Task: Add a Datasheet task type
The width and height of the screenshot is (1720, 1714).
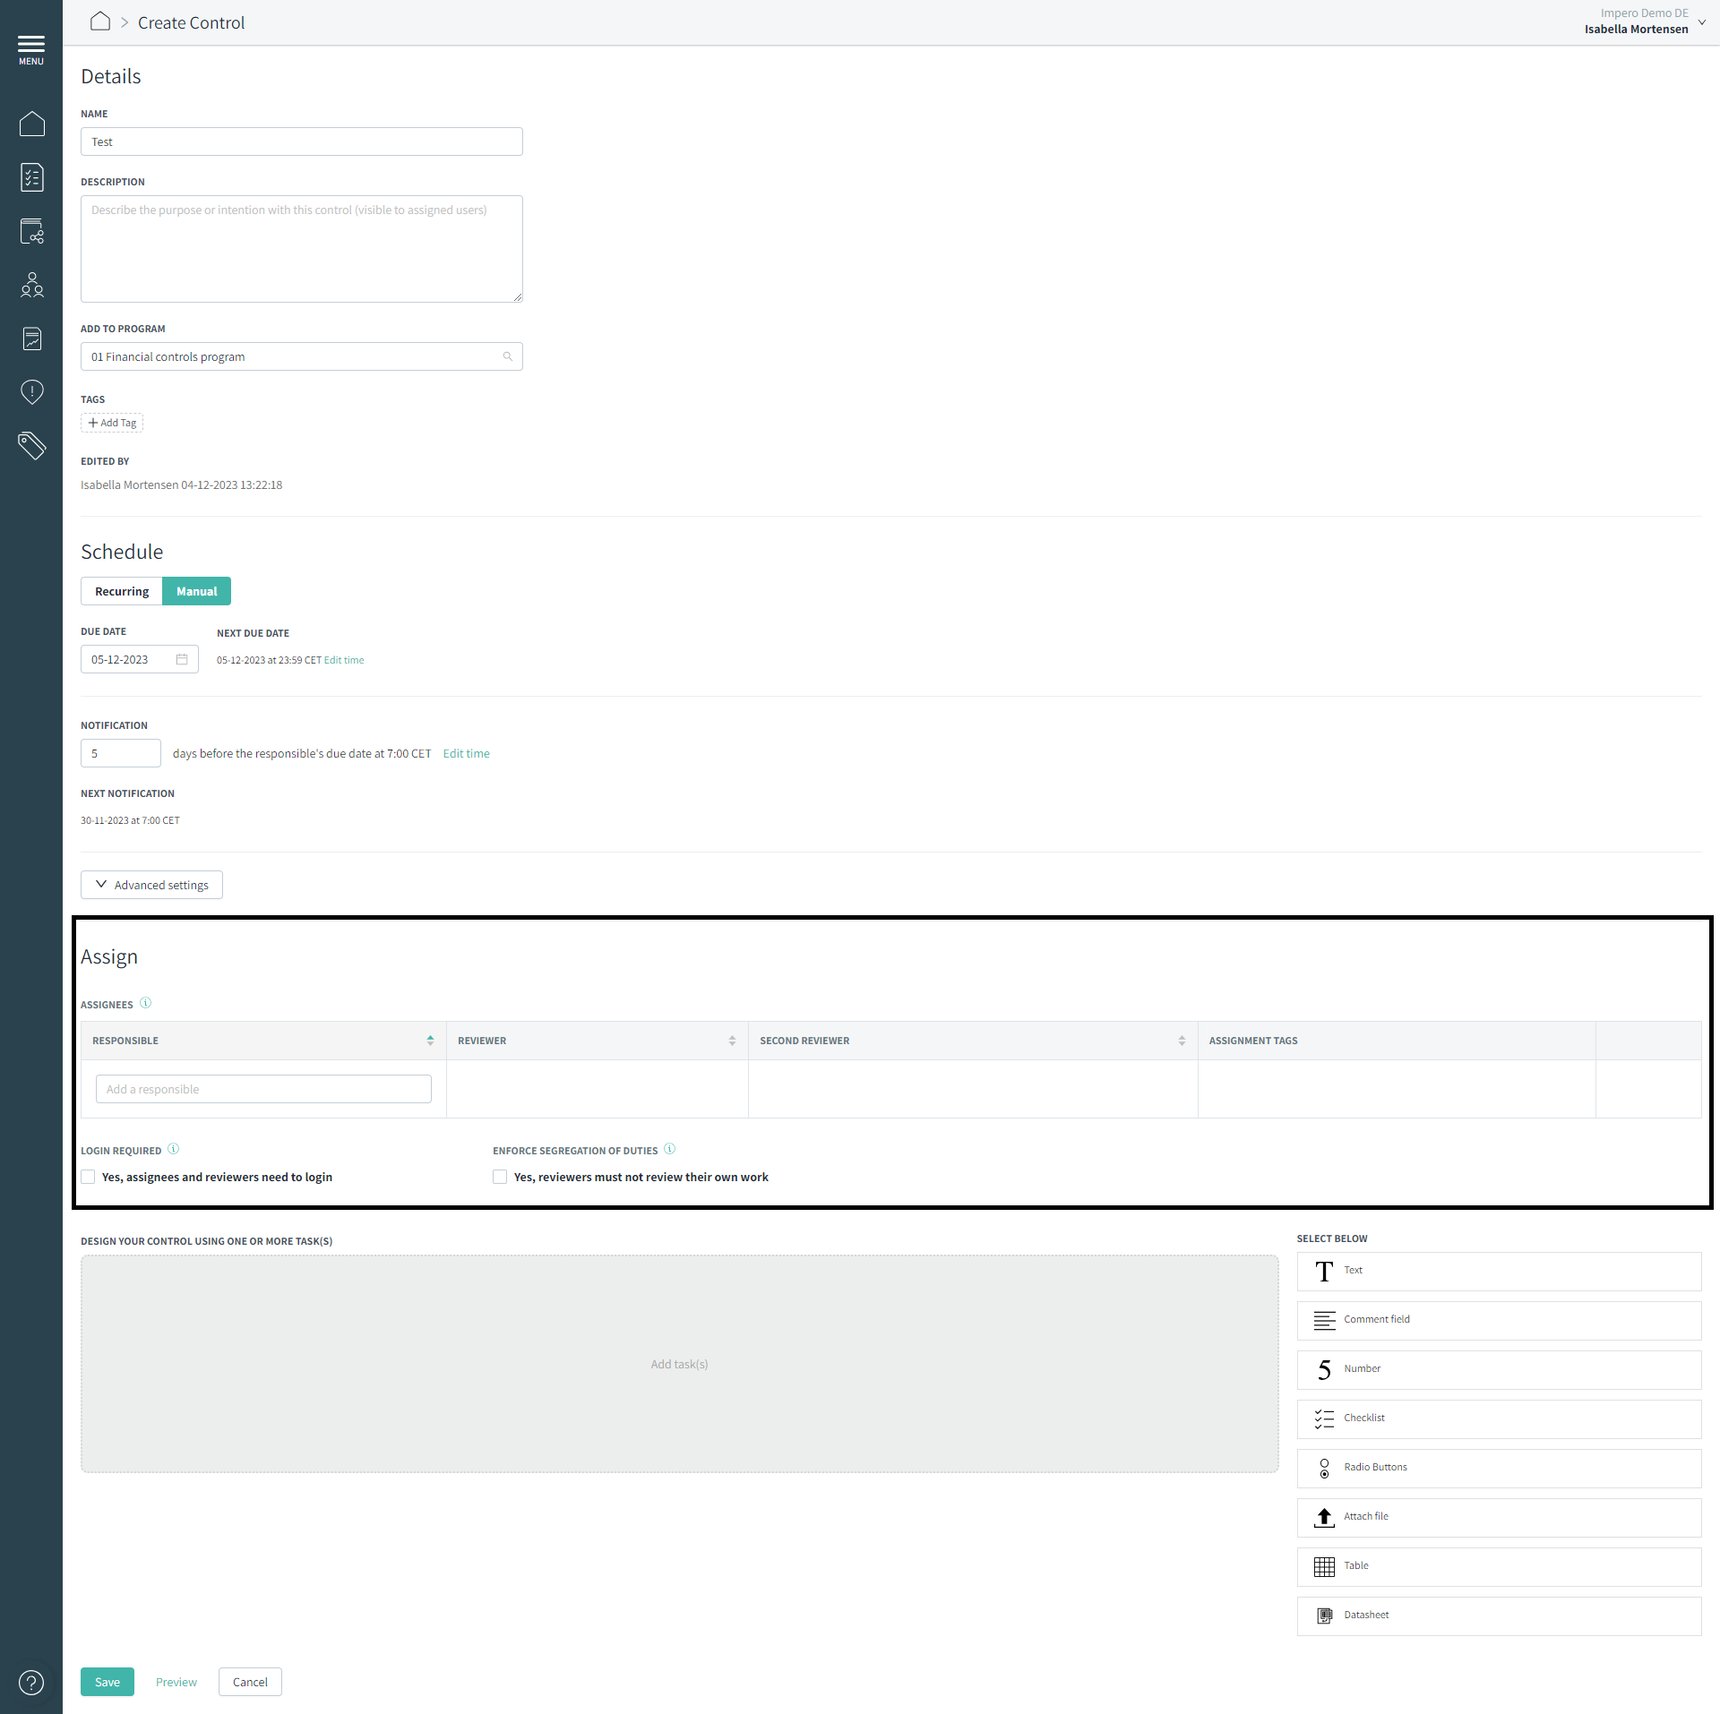Action: click(1498, 1615)
